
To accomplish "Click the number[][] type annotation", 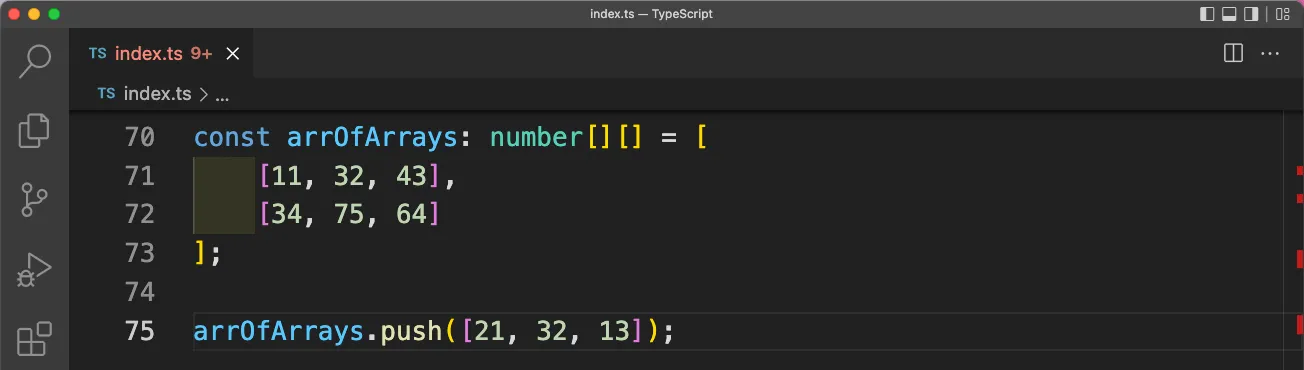I will (567, 137).
